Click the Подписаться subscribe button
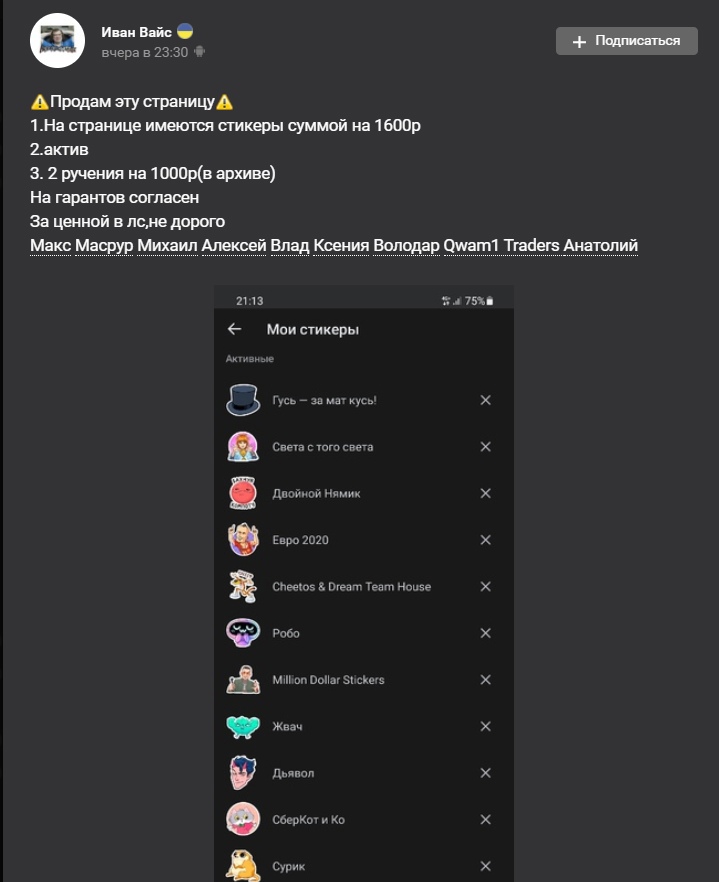The height and width of the screenshot is (882, 719). click(x=627, y=41)
